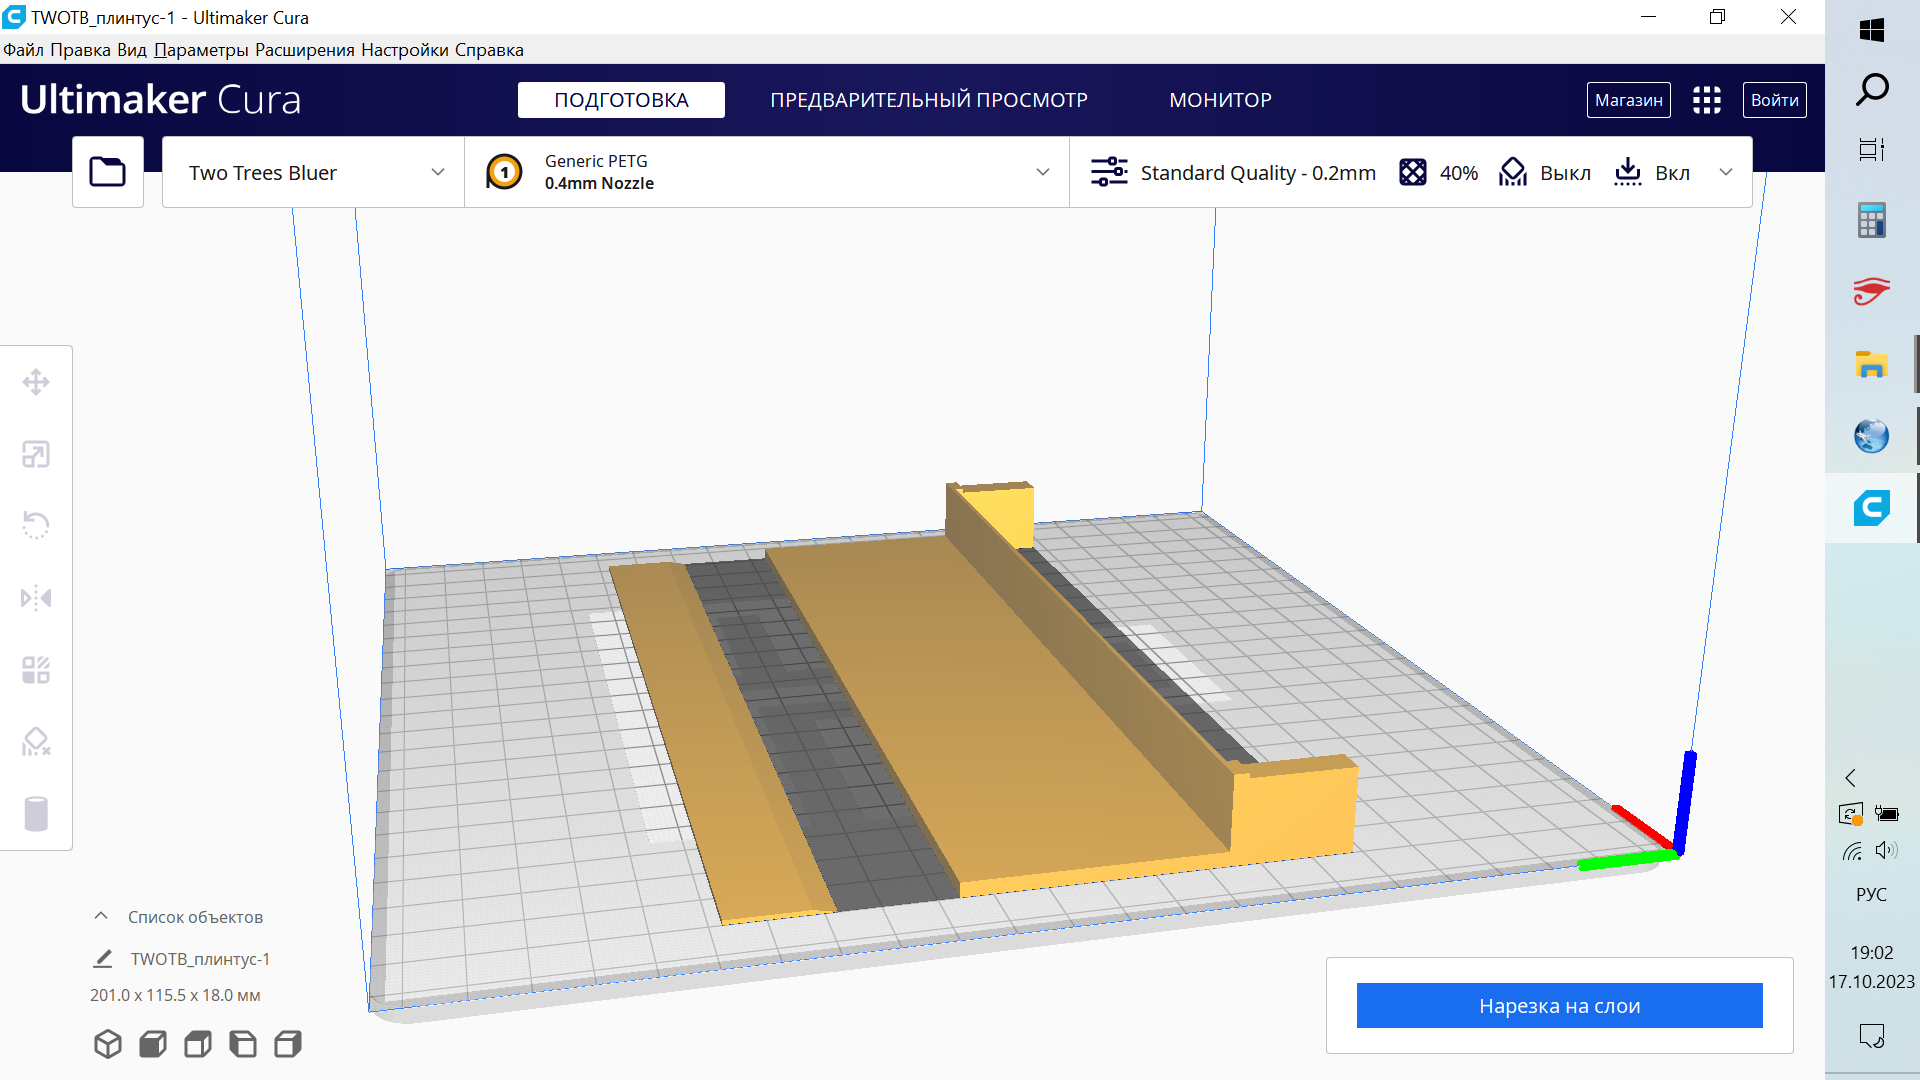The width and height of the screenshot is (1920, 1080).
Task: Click the Open File folder icon
Action: (108, 172)
